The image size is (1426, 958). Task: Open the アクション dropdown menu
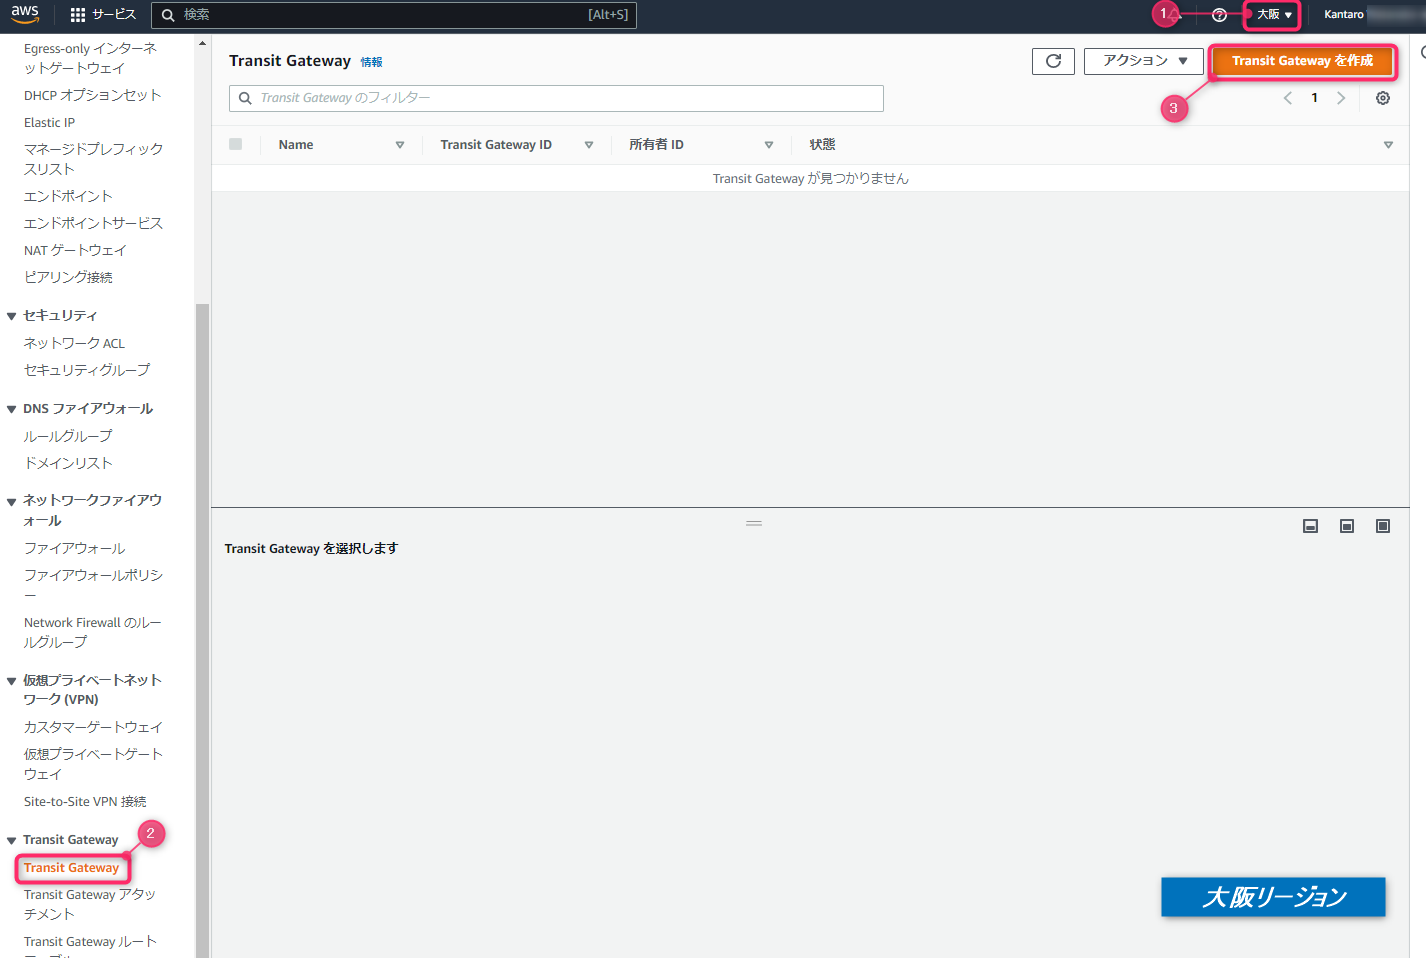point(1145,61)
